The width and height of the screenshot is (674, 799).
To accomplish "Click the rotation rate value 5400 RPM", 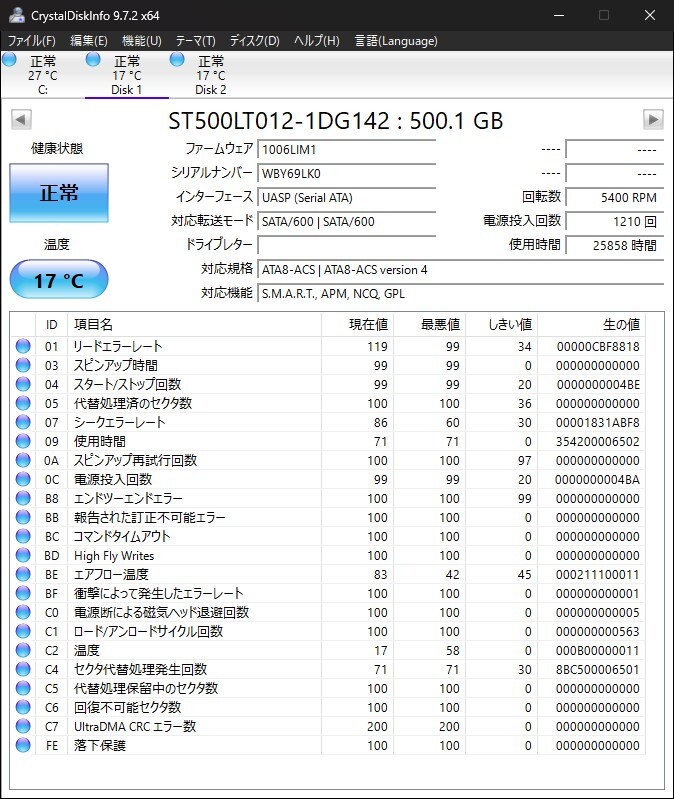I will tap(615, 197).
